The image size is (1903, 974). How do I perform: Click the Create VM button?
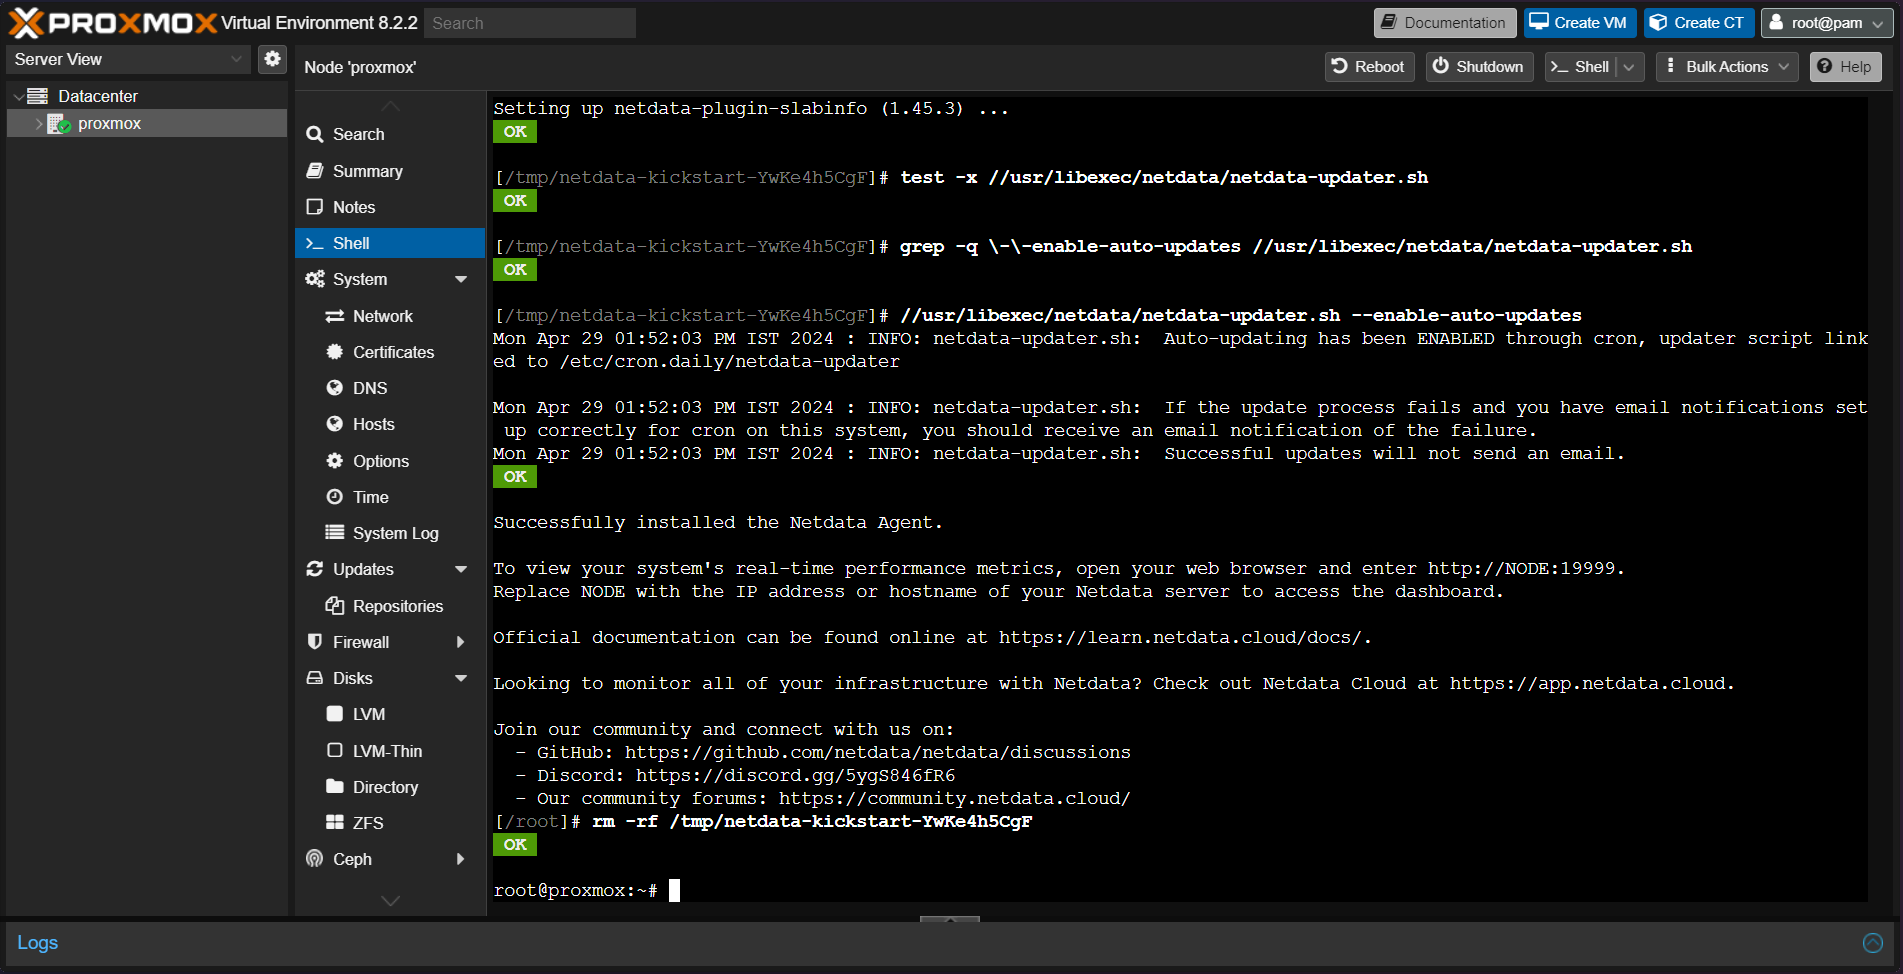pyautogui.click(x=1579, y=22)
